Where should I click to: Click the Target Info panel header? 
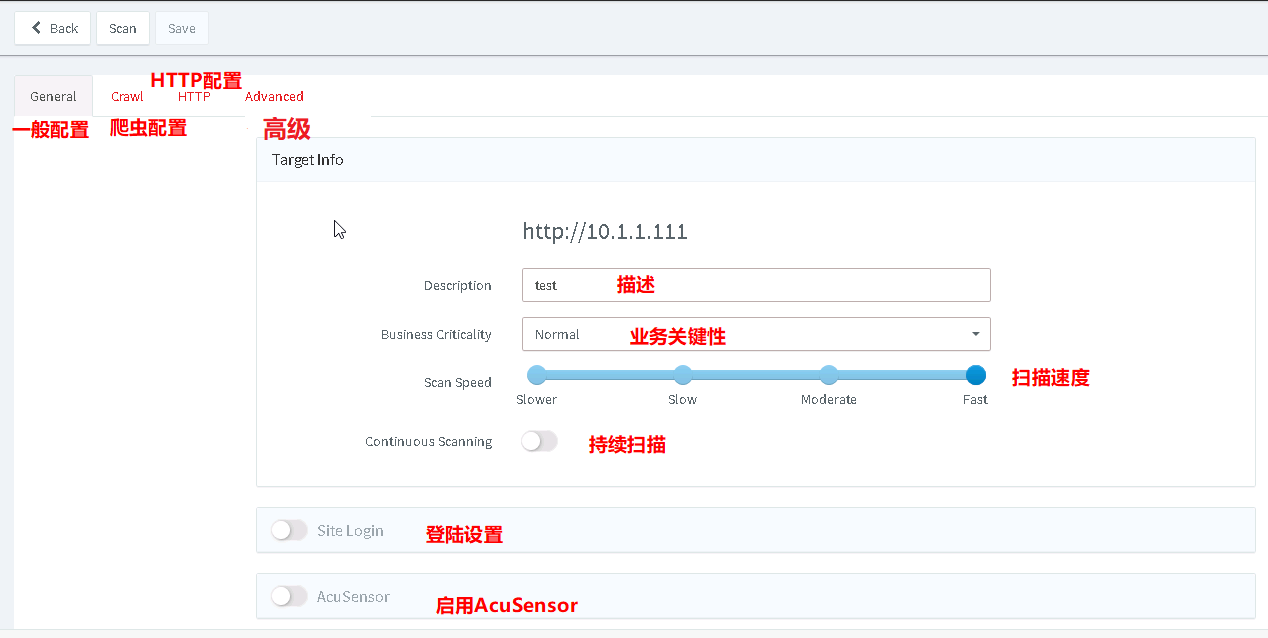(756, 160)
